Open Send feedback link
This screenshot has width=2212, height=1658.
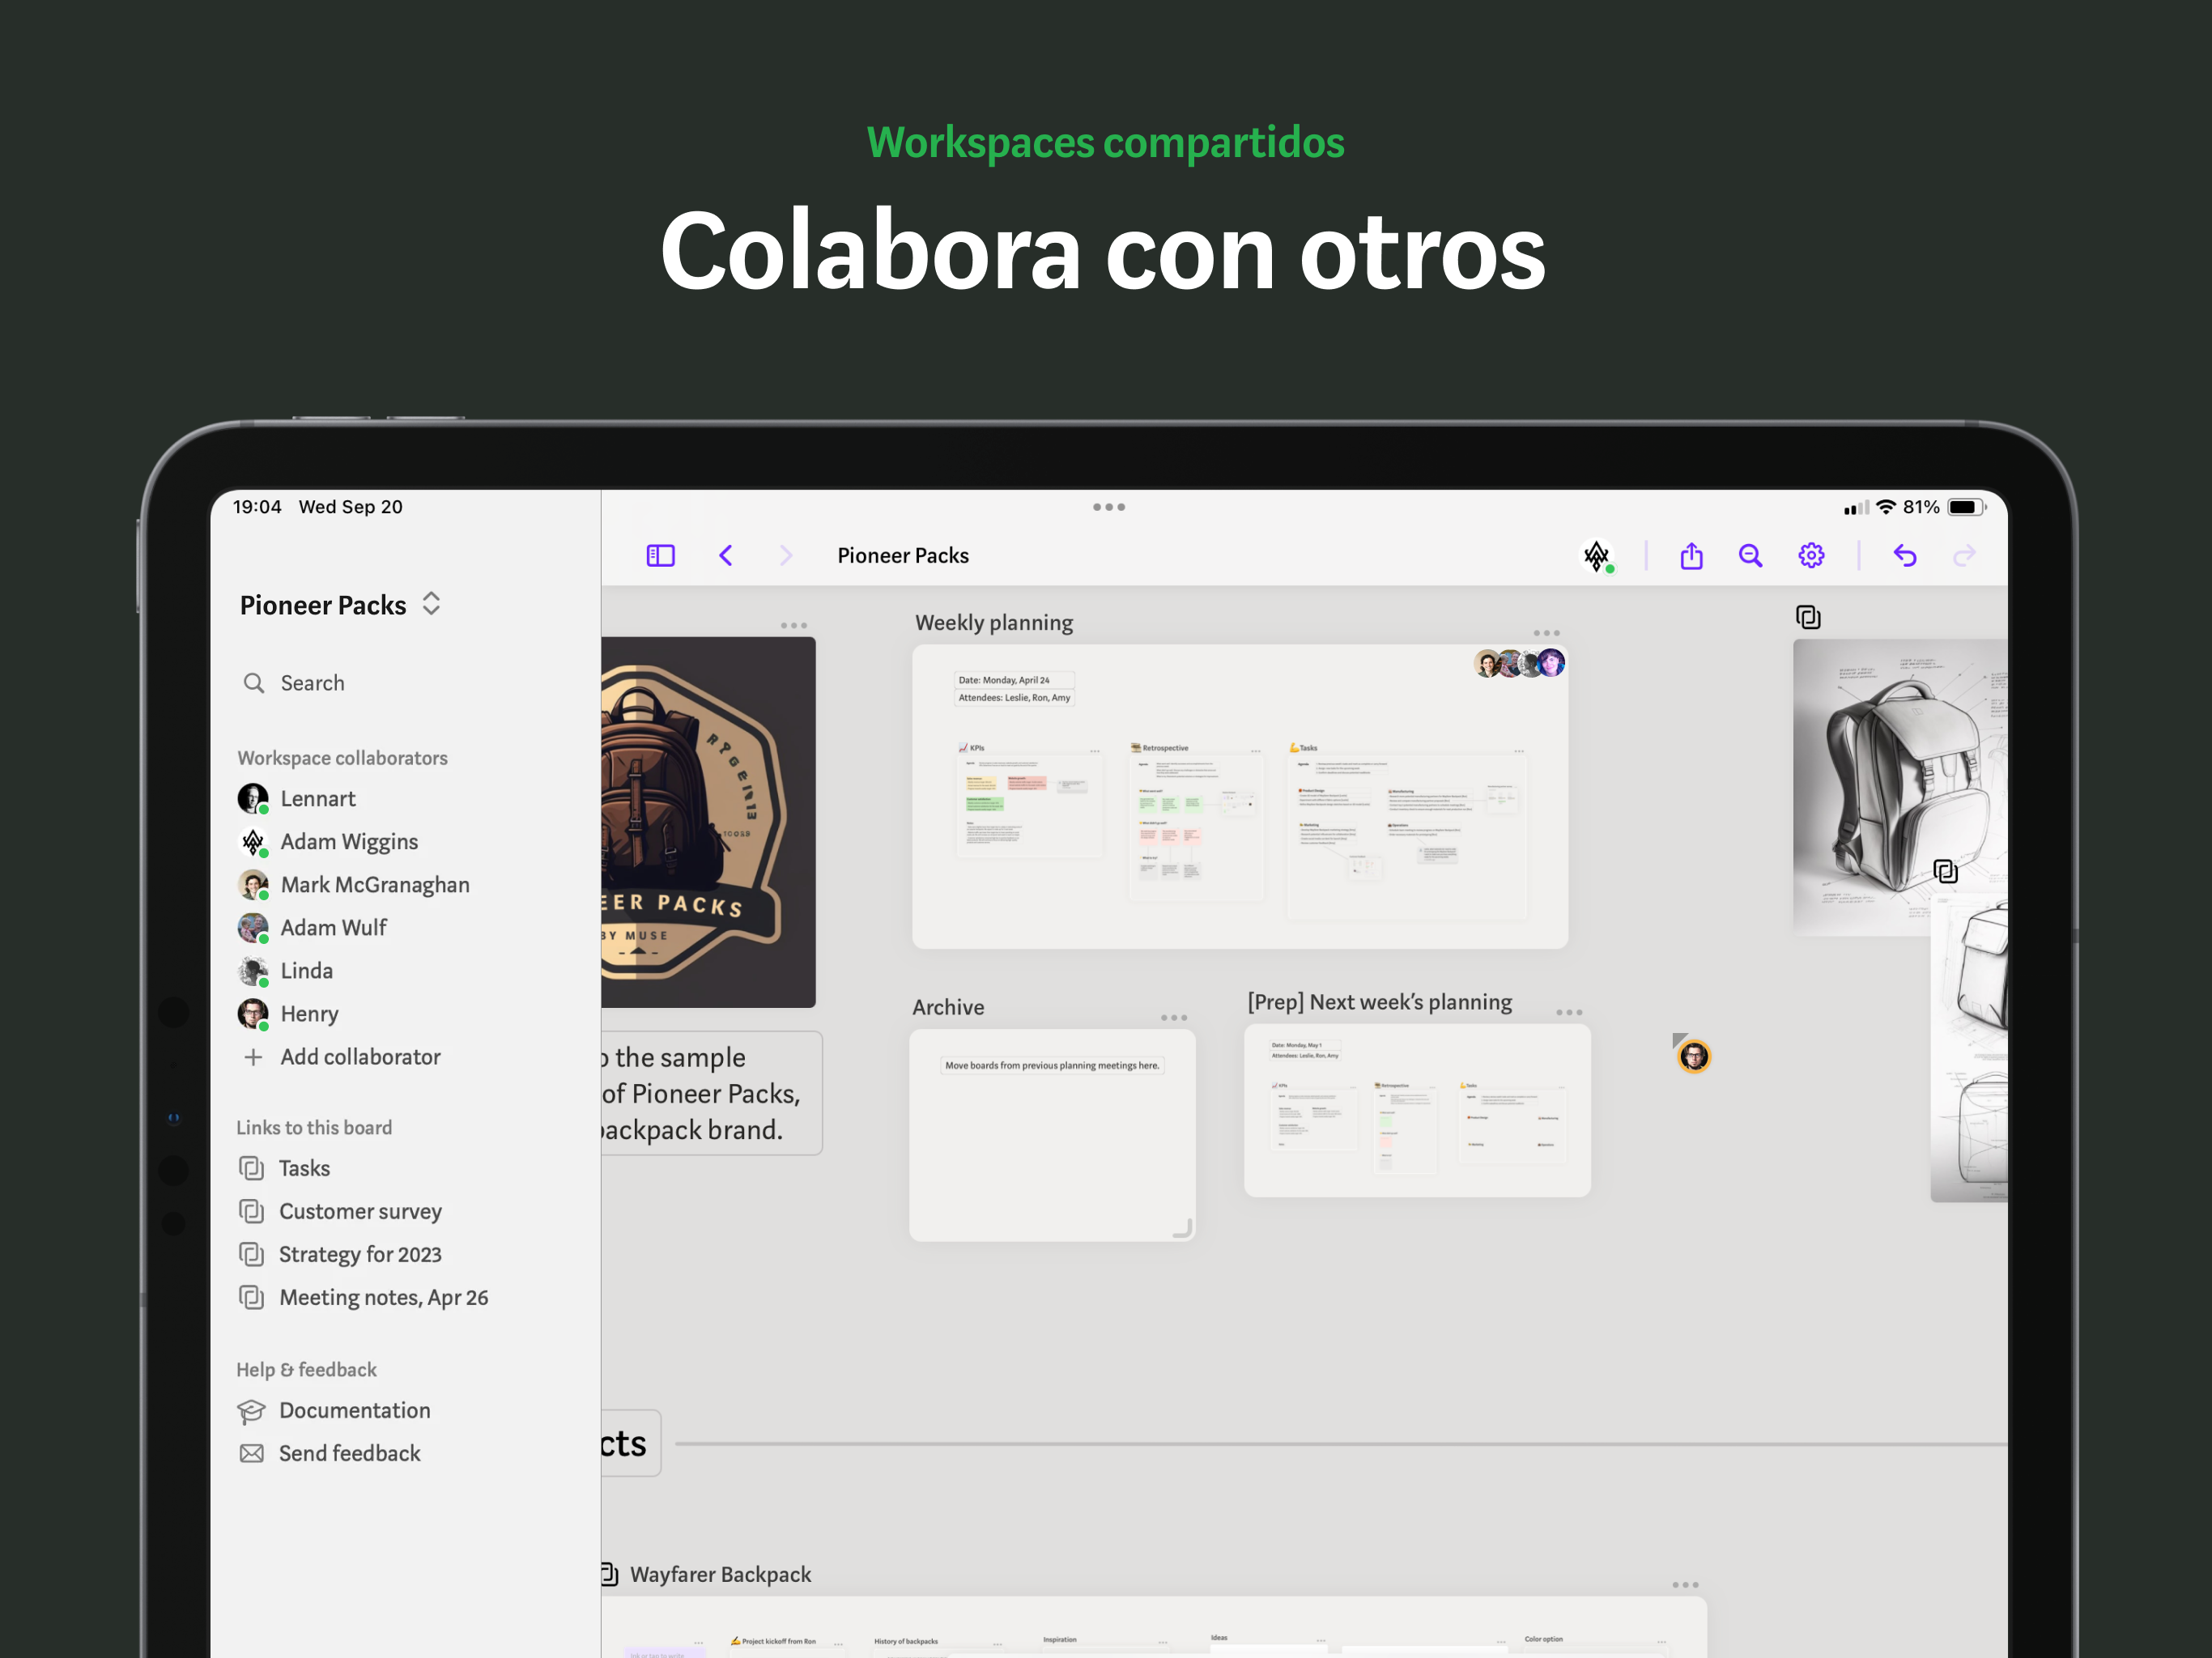(349, 1453)
